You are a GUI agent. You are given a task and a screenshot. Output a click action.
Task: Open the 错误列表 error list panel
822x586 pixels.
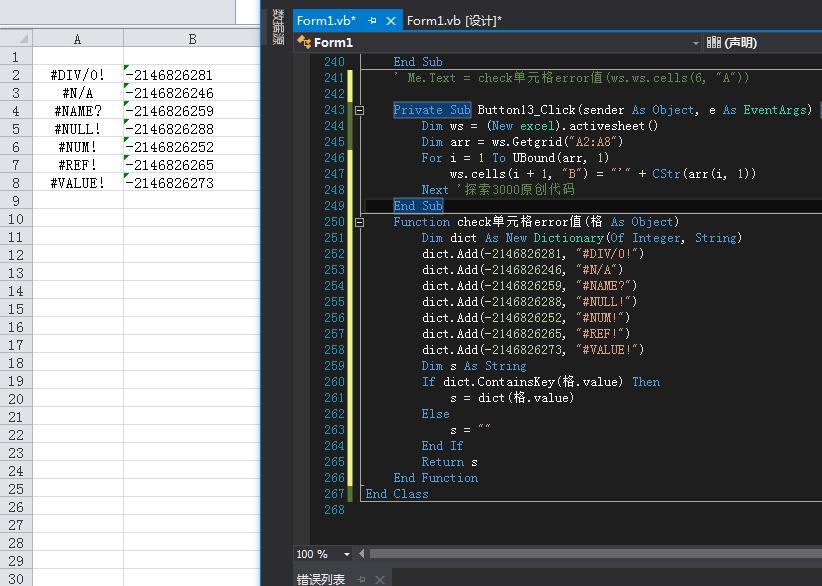(x=320, y=579)
